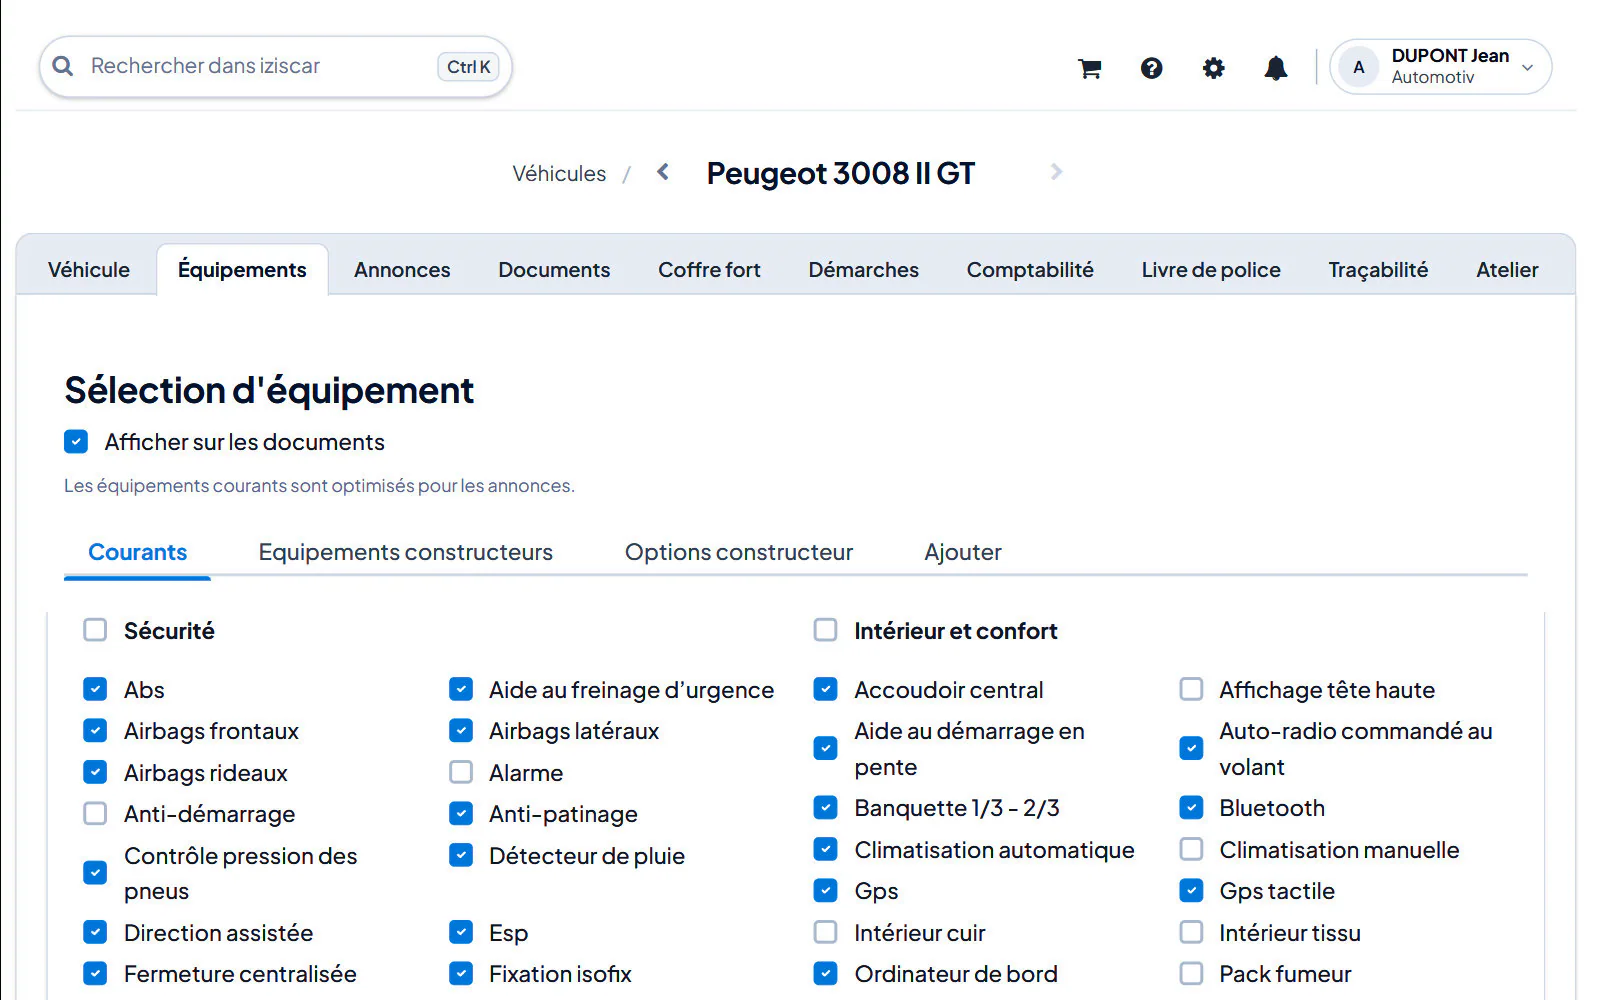This screenshot has width=1600, height=1000.
Task: Click the Peugeot 3008 II GT title
Action: click(x=841, y=173)
